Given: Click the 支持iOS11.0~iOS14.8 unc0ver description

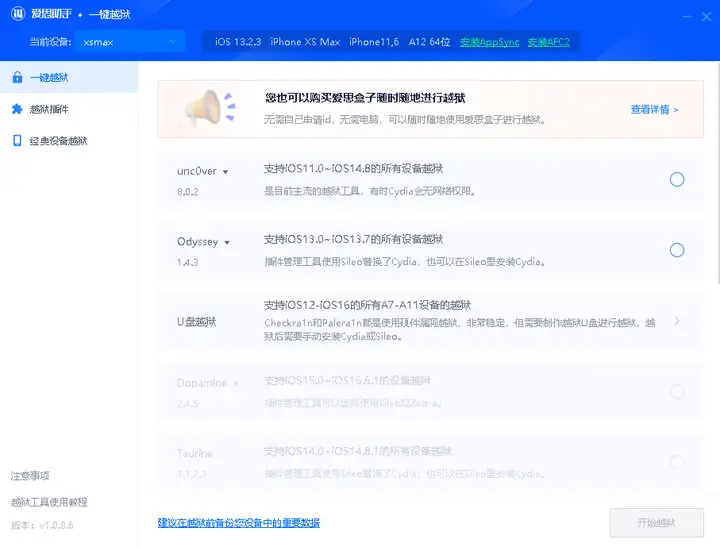Looking at the screenshot, I should [354, 169].
